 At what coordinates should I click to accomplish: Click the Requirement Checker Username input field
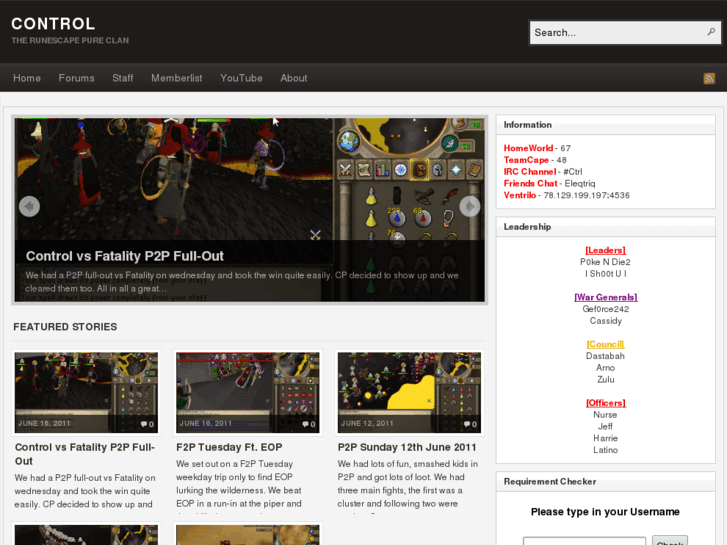tap(584, 541)
